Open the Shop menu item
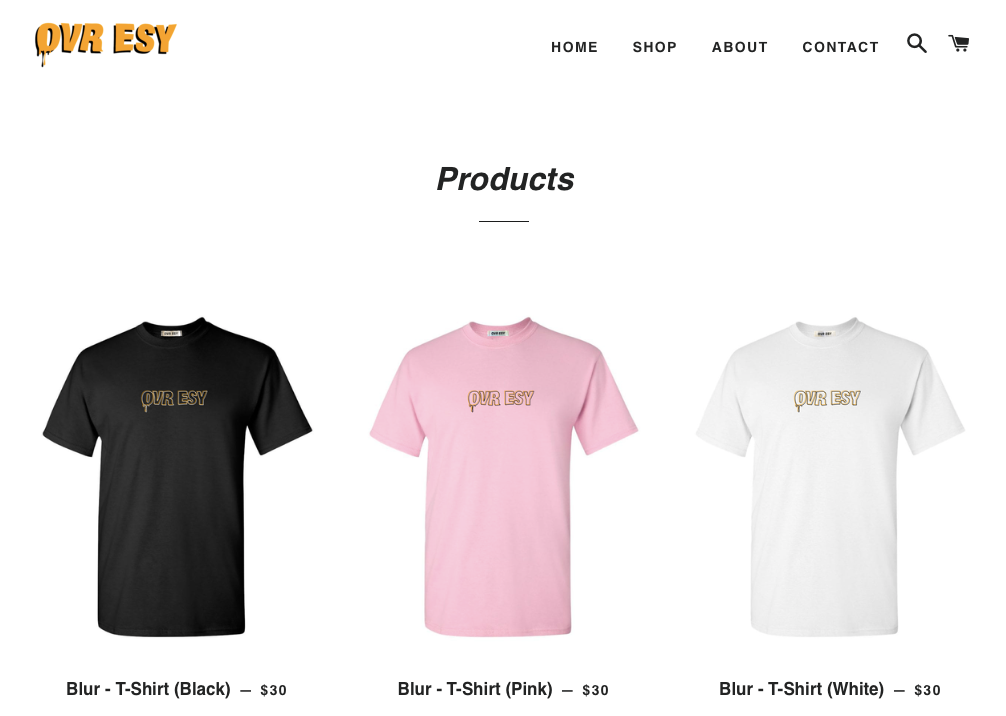The height and width of the screenshot is (716, 1006). pos(654,47)
